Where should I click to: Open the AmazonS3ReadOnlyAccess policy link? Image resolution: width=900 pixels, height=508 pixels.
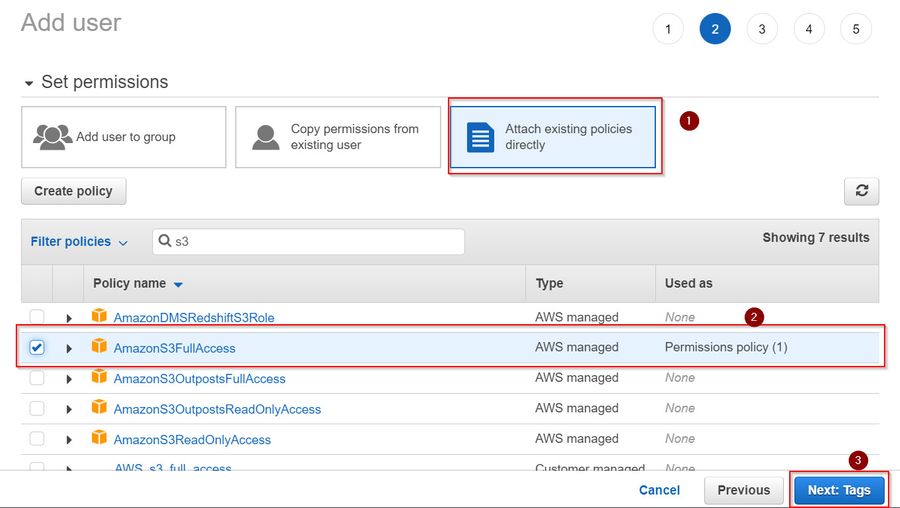pos(192,439)
